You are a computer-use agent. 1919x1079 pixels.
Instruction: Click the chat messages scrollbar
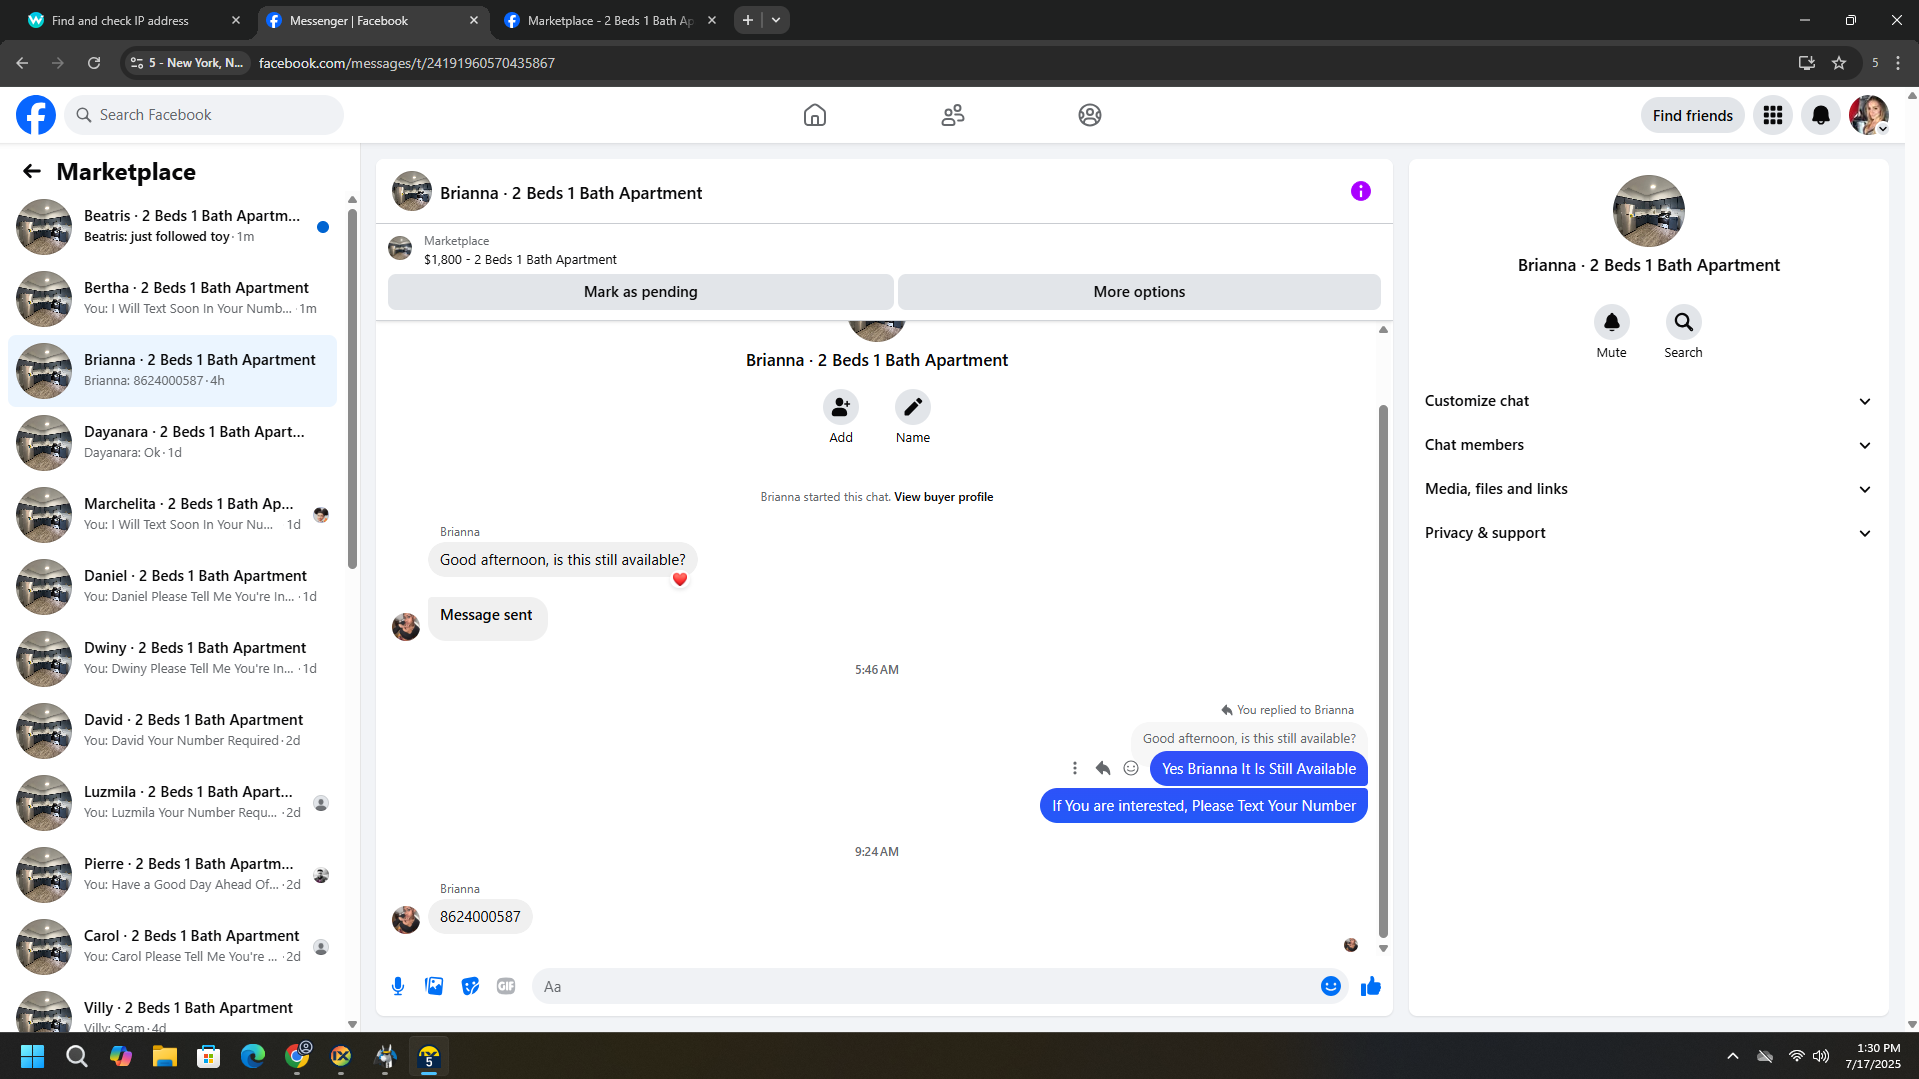coord(1383,671)
